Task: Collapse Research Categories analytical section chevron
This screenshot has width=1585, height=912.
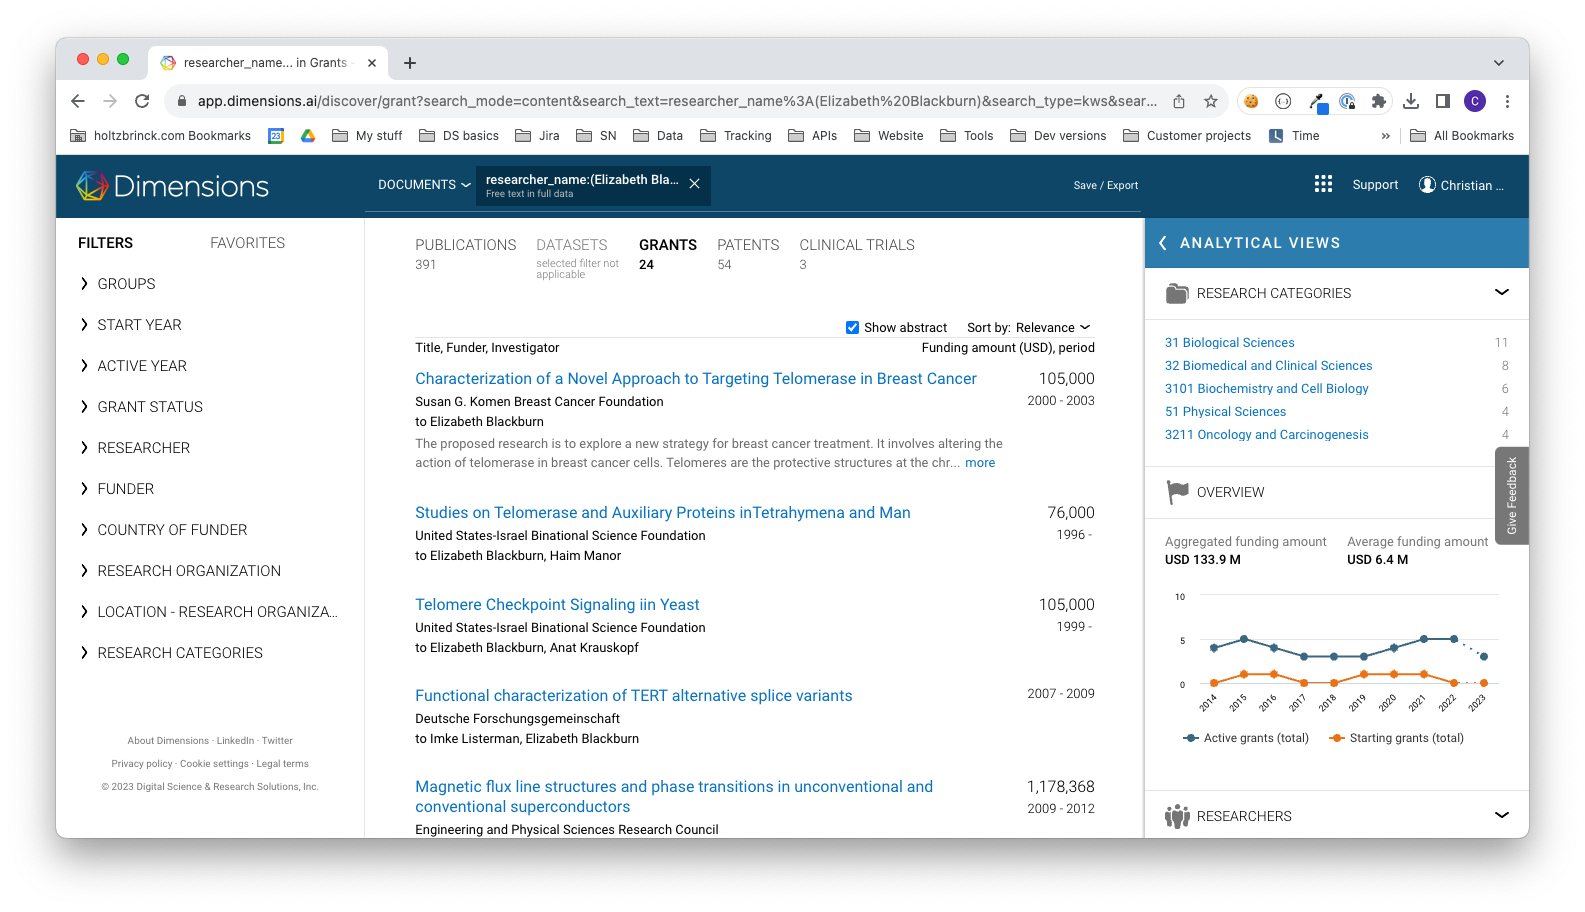Action: click(1501, 292)
